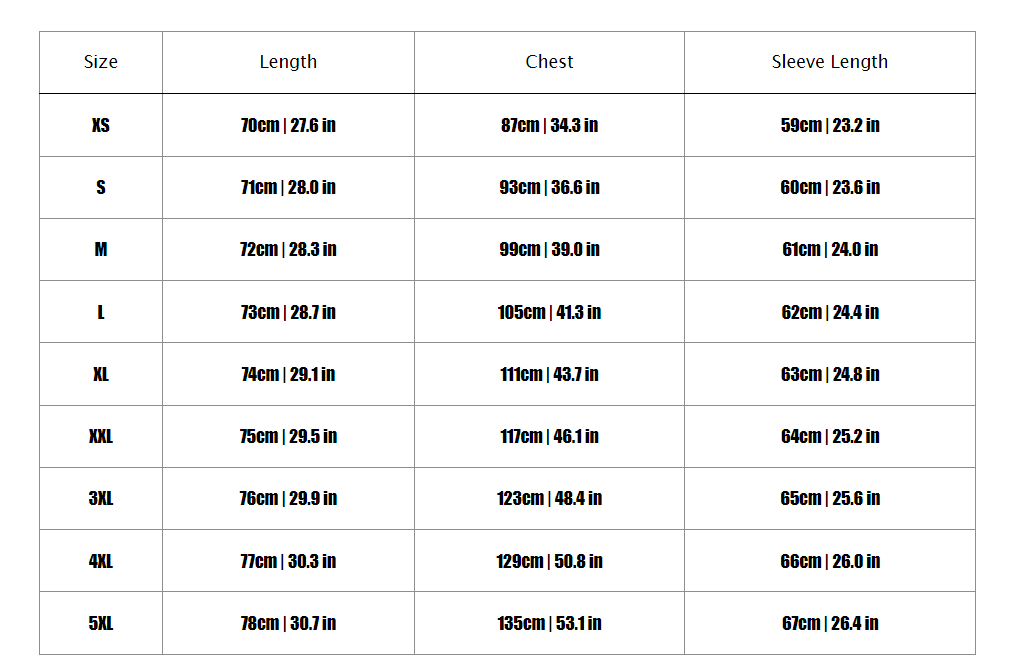
Task: Click the 74cm length cell
Action: pyautogui.click(x=288, y=374)
